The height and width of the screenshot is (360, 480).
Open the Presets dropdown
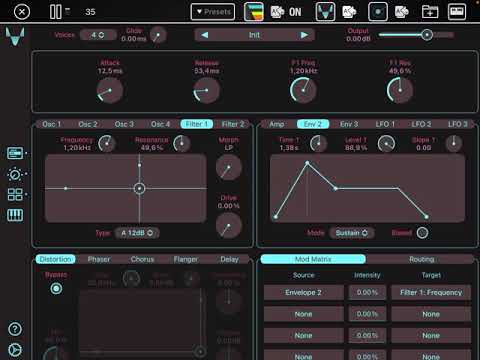pyautogui.click(x=213, y=12)
